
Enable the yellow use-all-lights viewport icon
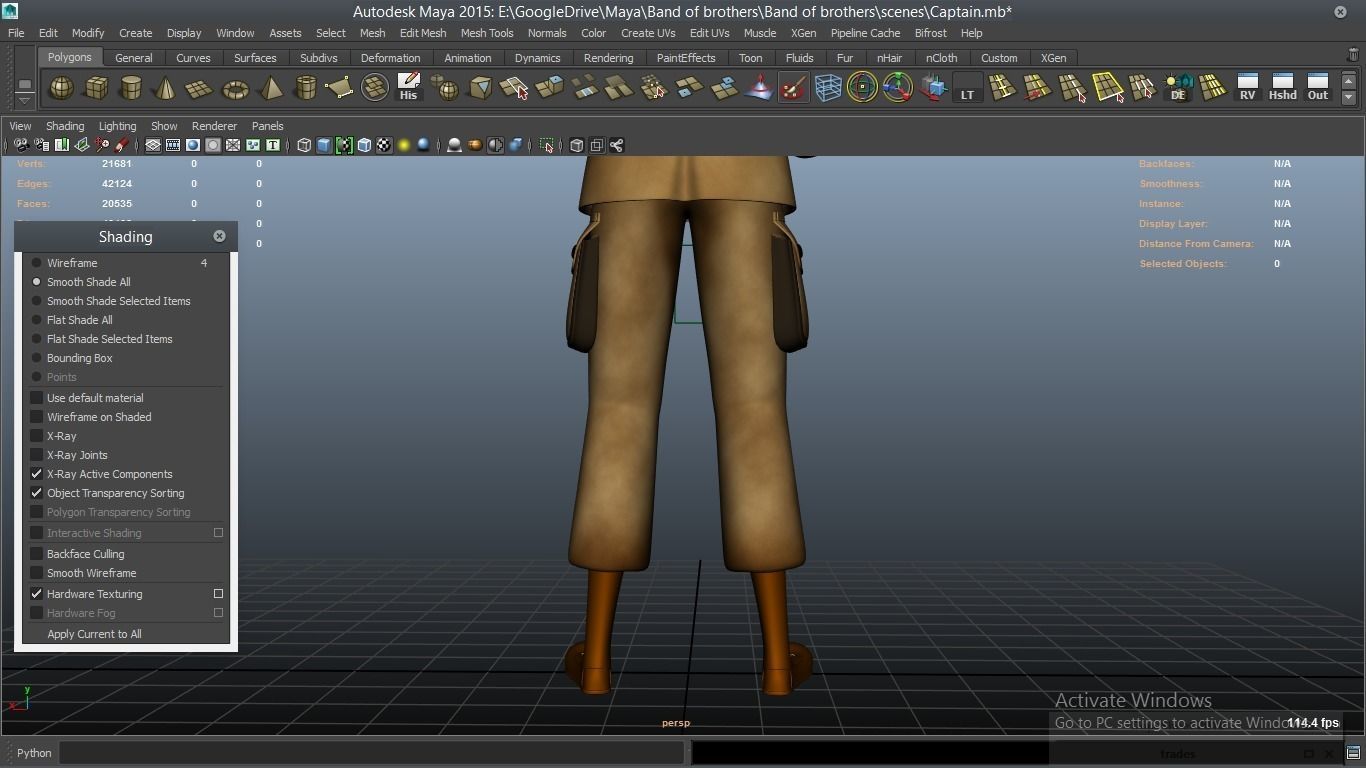pyautogui.click(x=404, y=146)
